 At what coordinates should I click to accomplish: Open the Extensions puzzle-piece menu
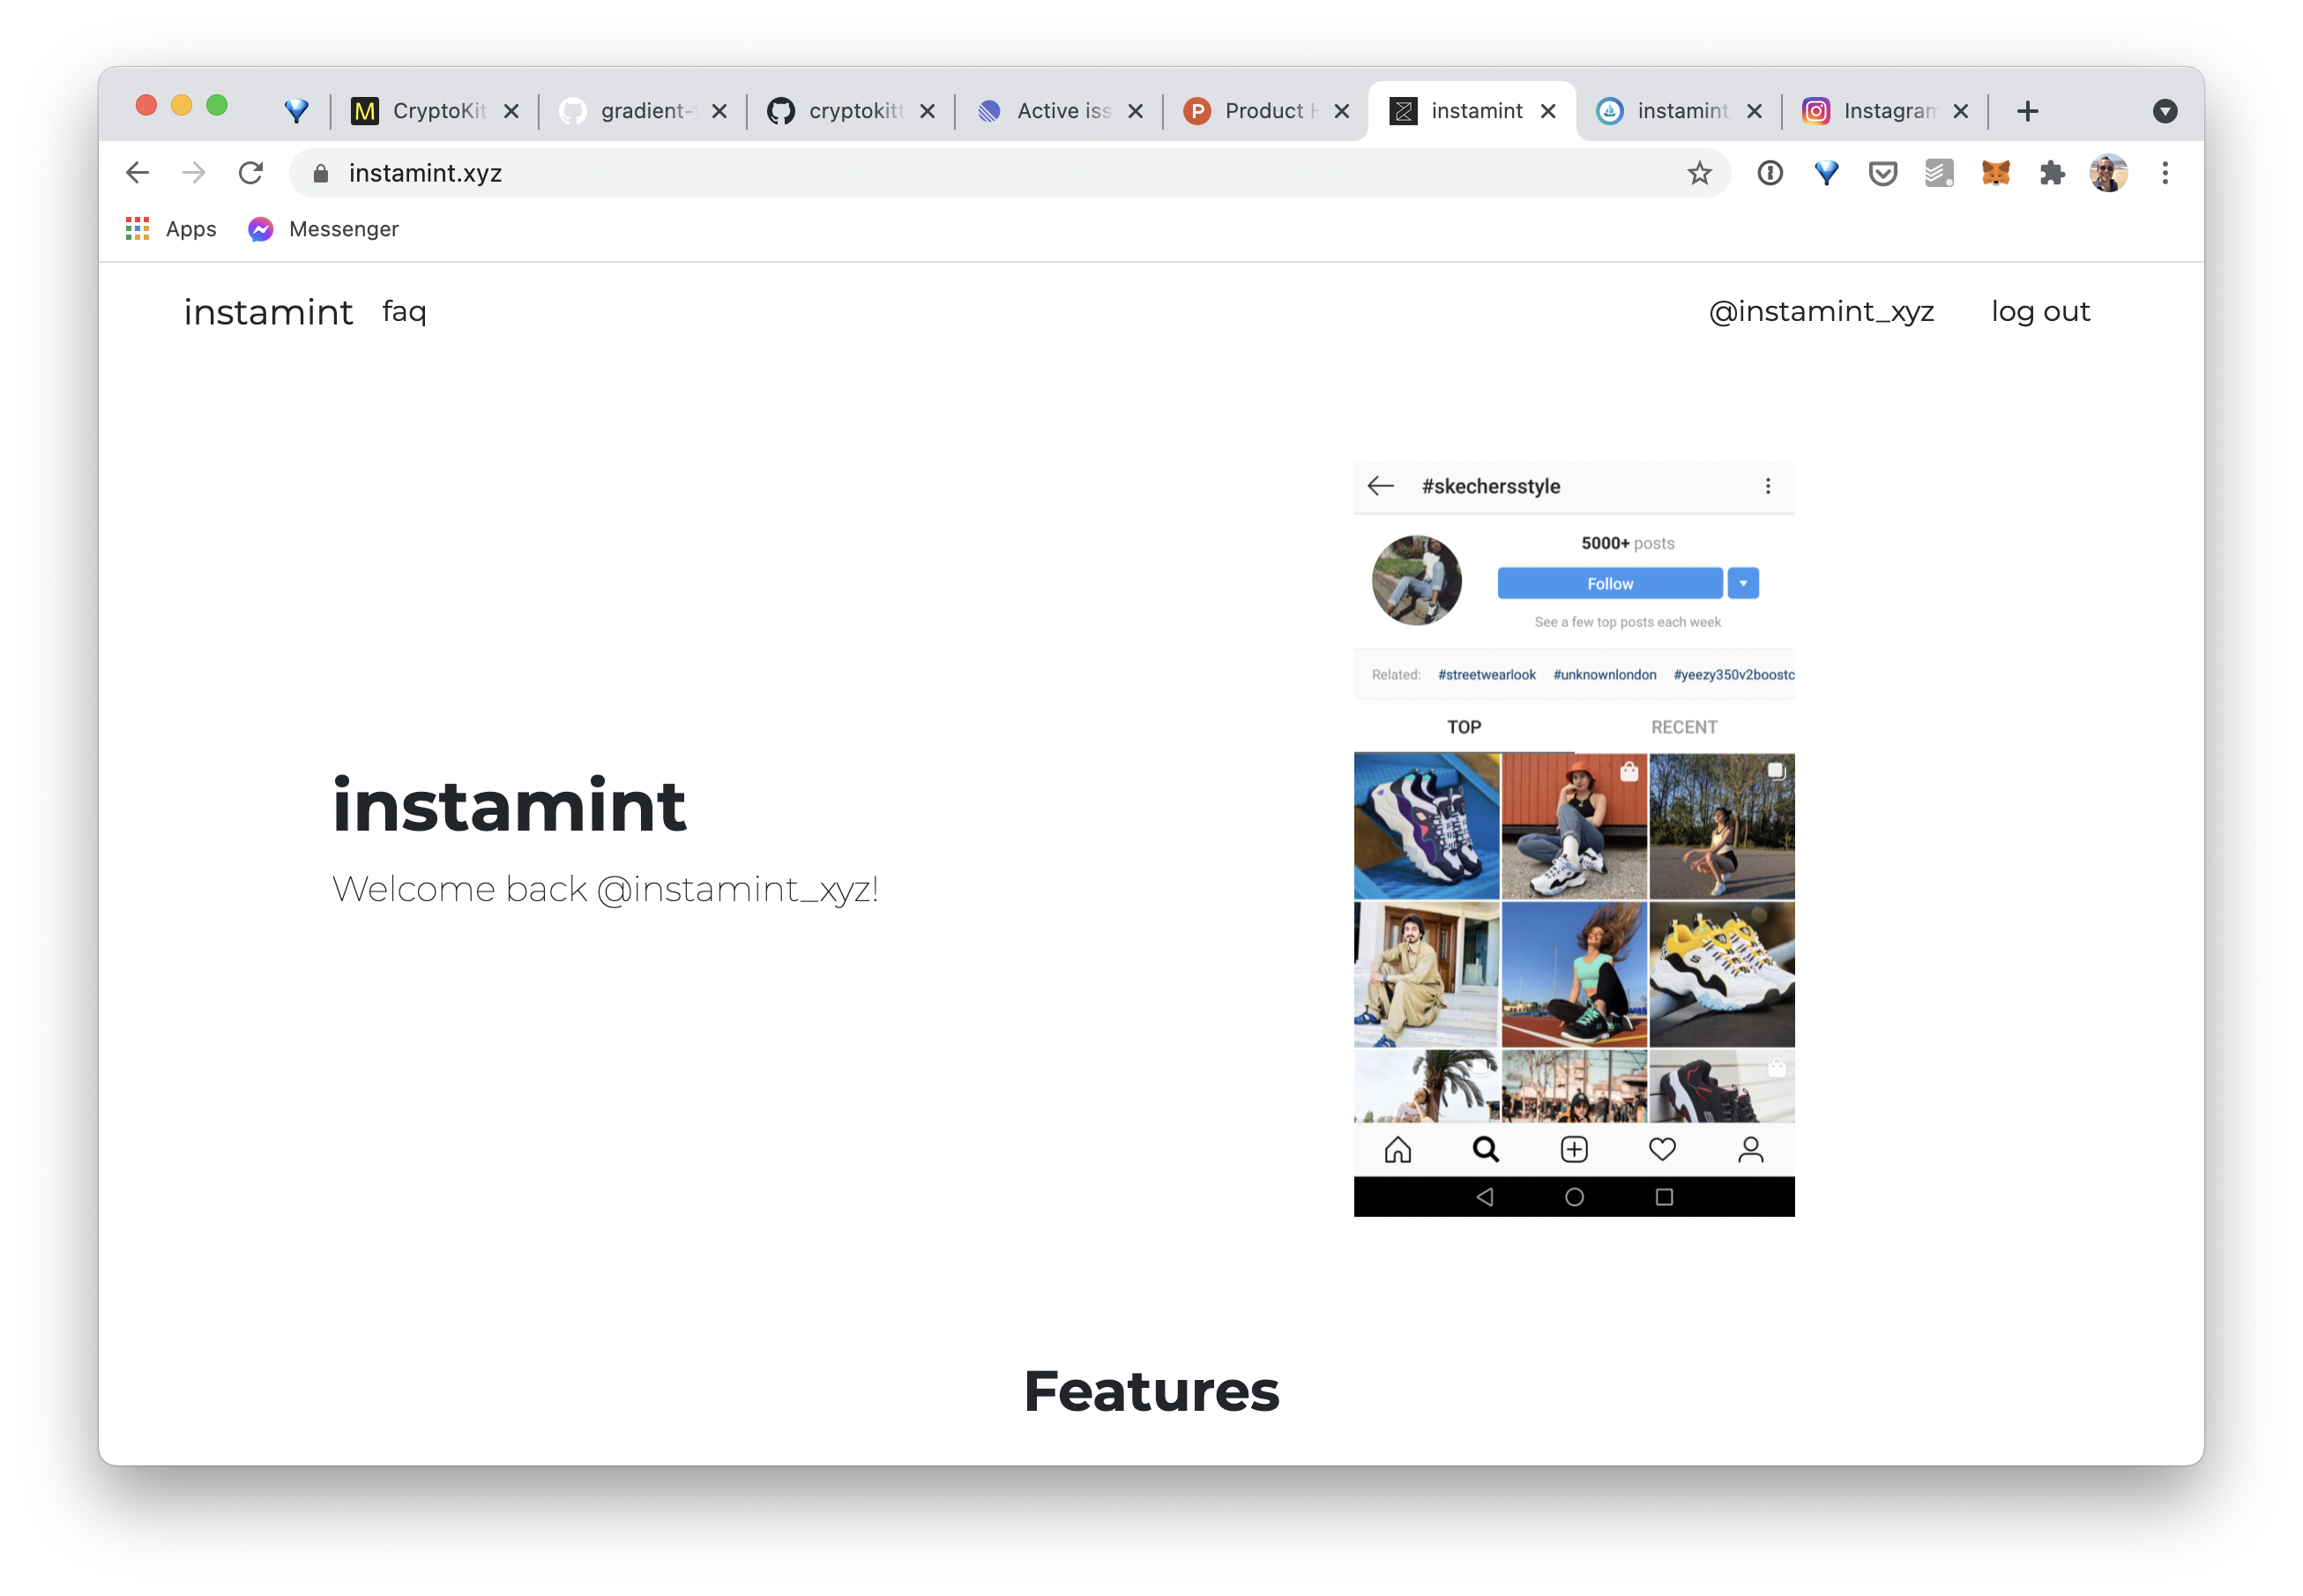[2052, 172]
